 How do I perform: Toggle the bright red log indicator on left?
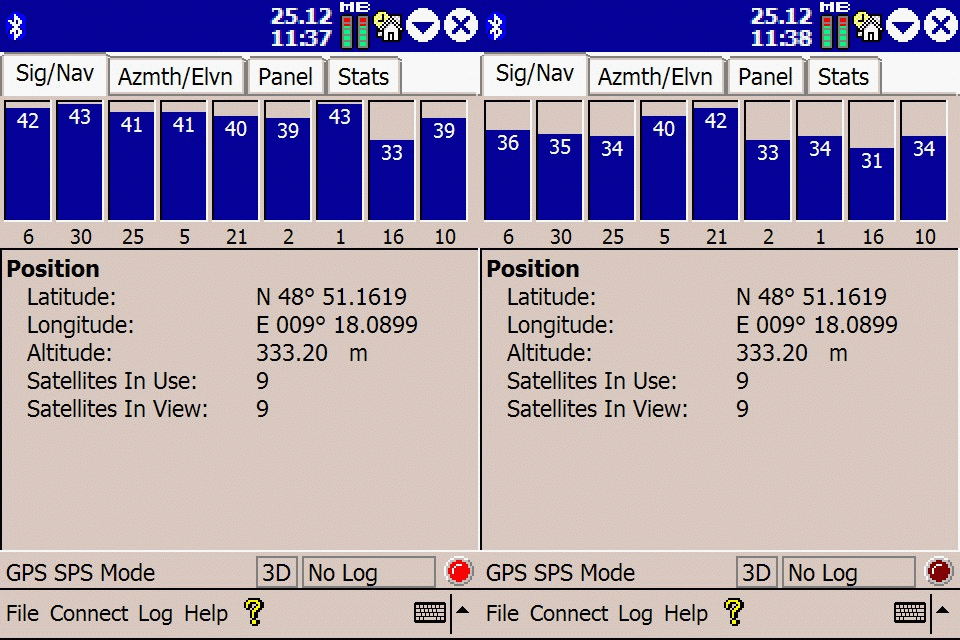pyautogui.click(x=458, y=572)
